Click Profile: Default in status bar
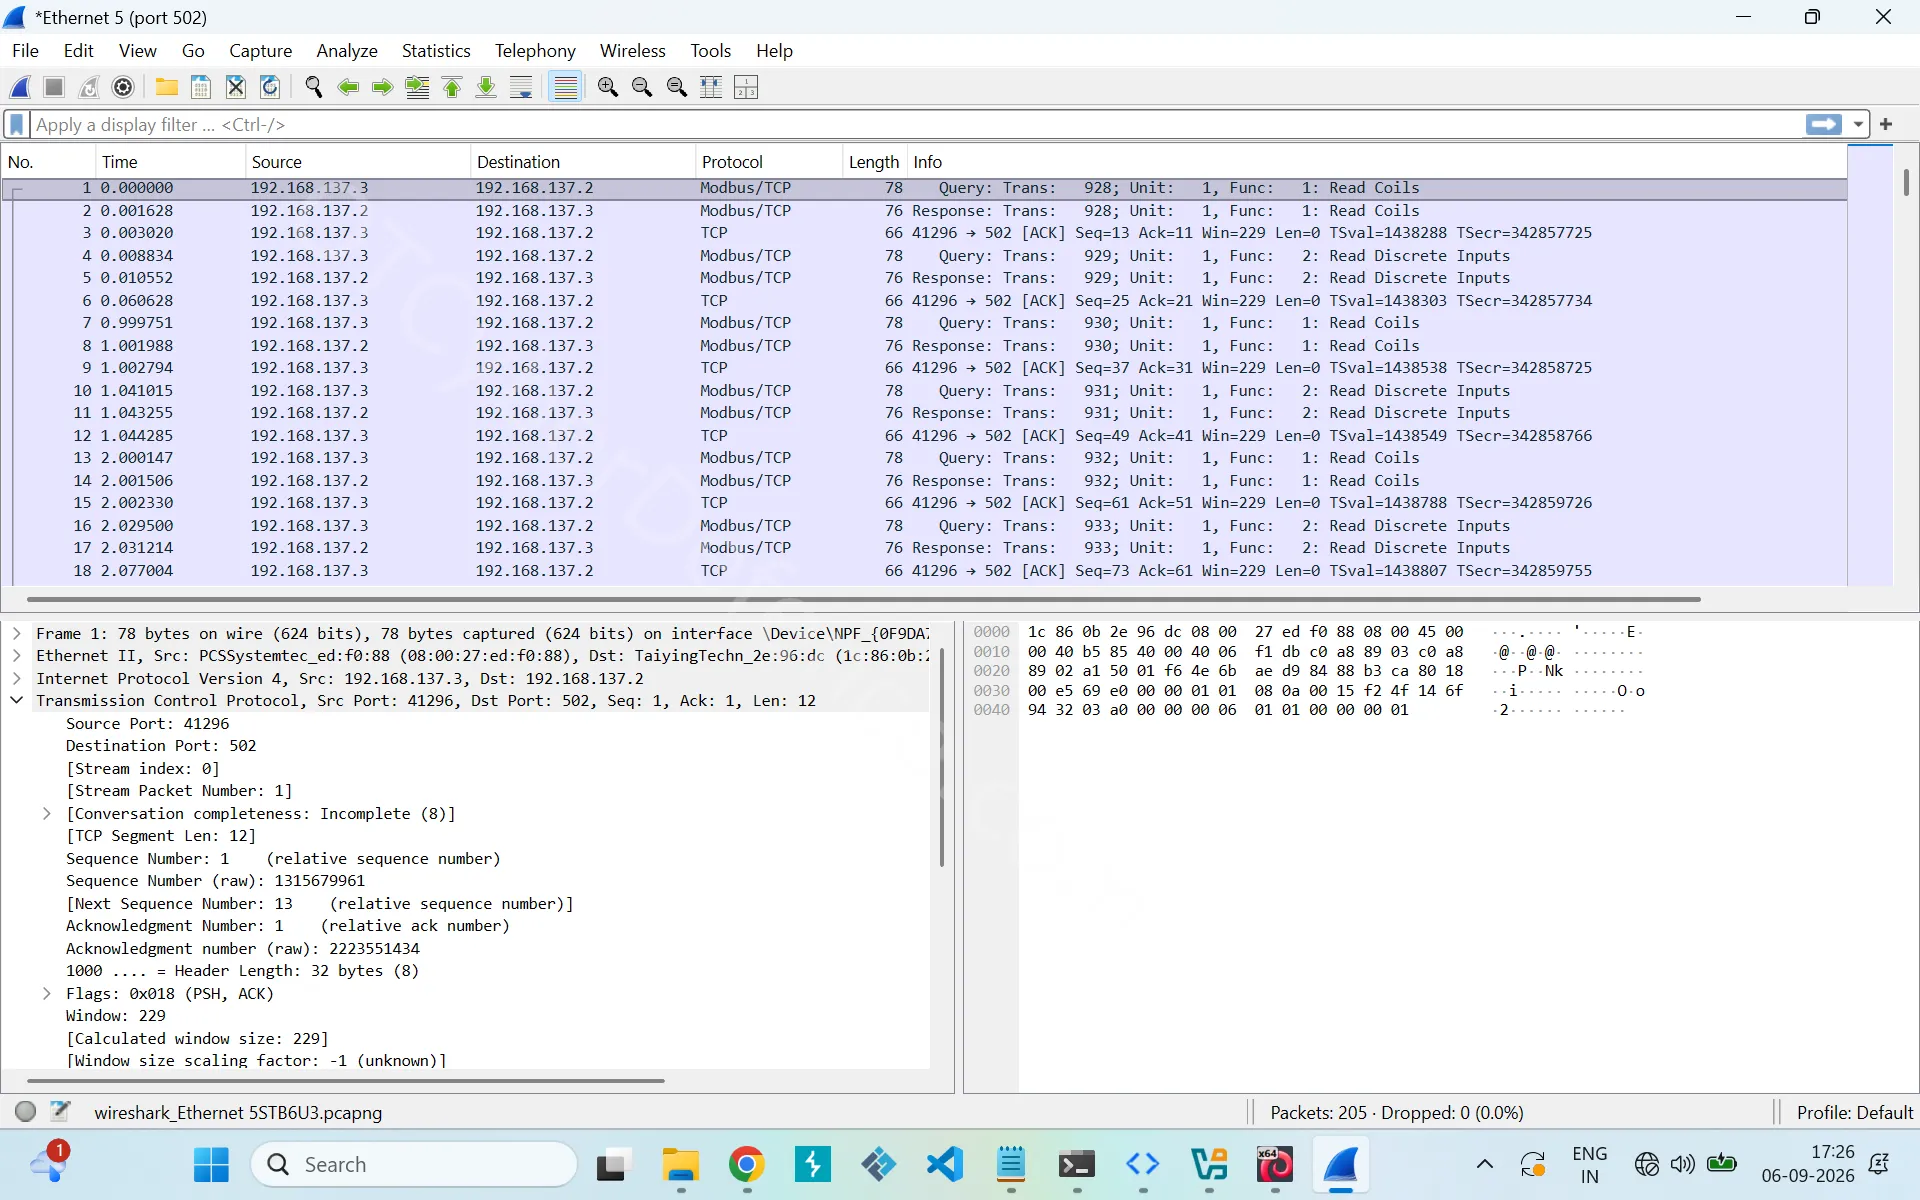This screenshot has height=1200, width=1920. coord(1854,1113)
